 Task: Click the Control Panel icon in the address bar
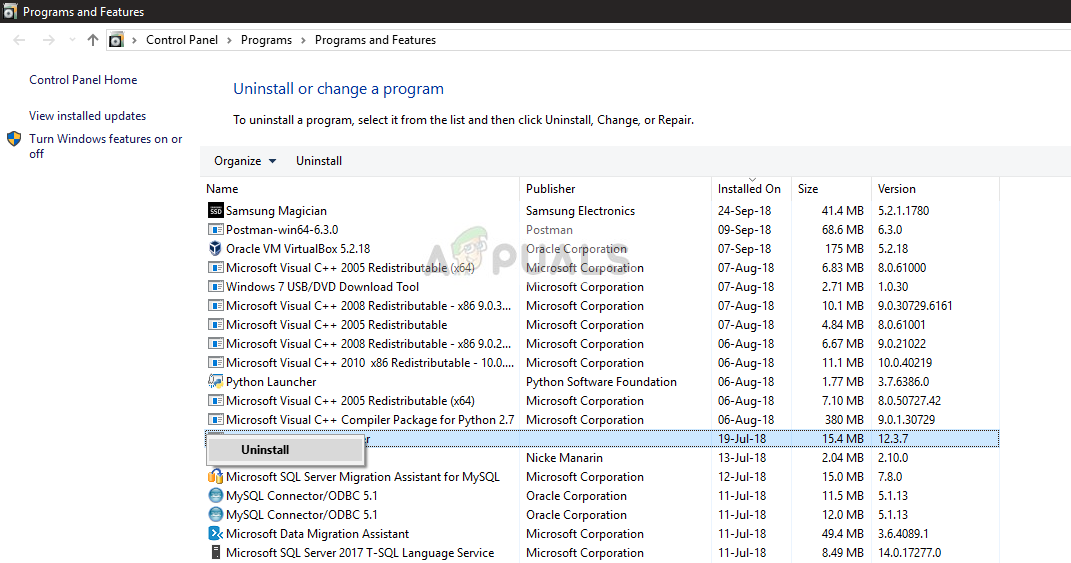point(117,40)
